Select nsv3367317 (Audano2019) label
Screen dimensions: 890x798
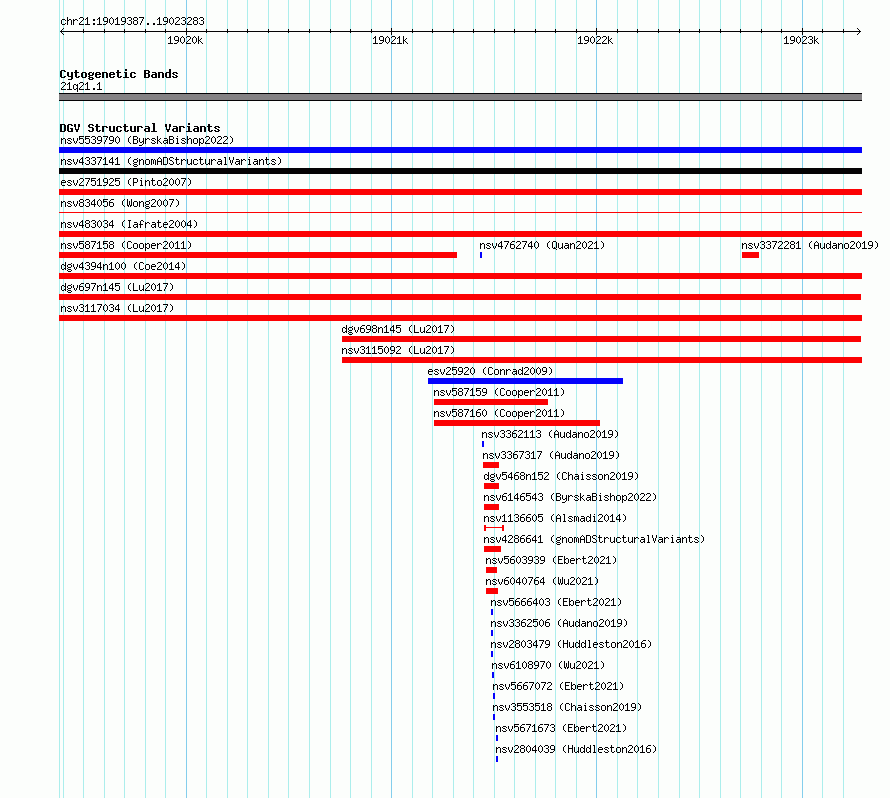[551, 455]
